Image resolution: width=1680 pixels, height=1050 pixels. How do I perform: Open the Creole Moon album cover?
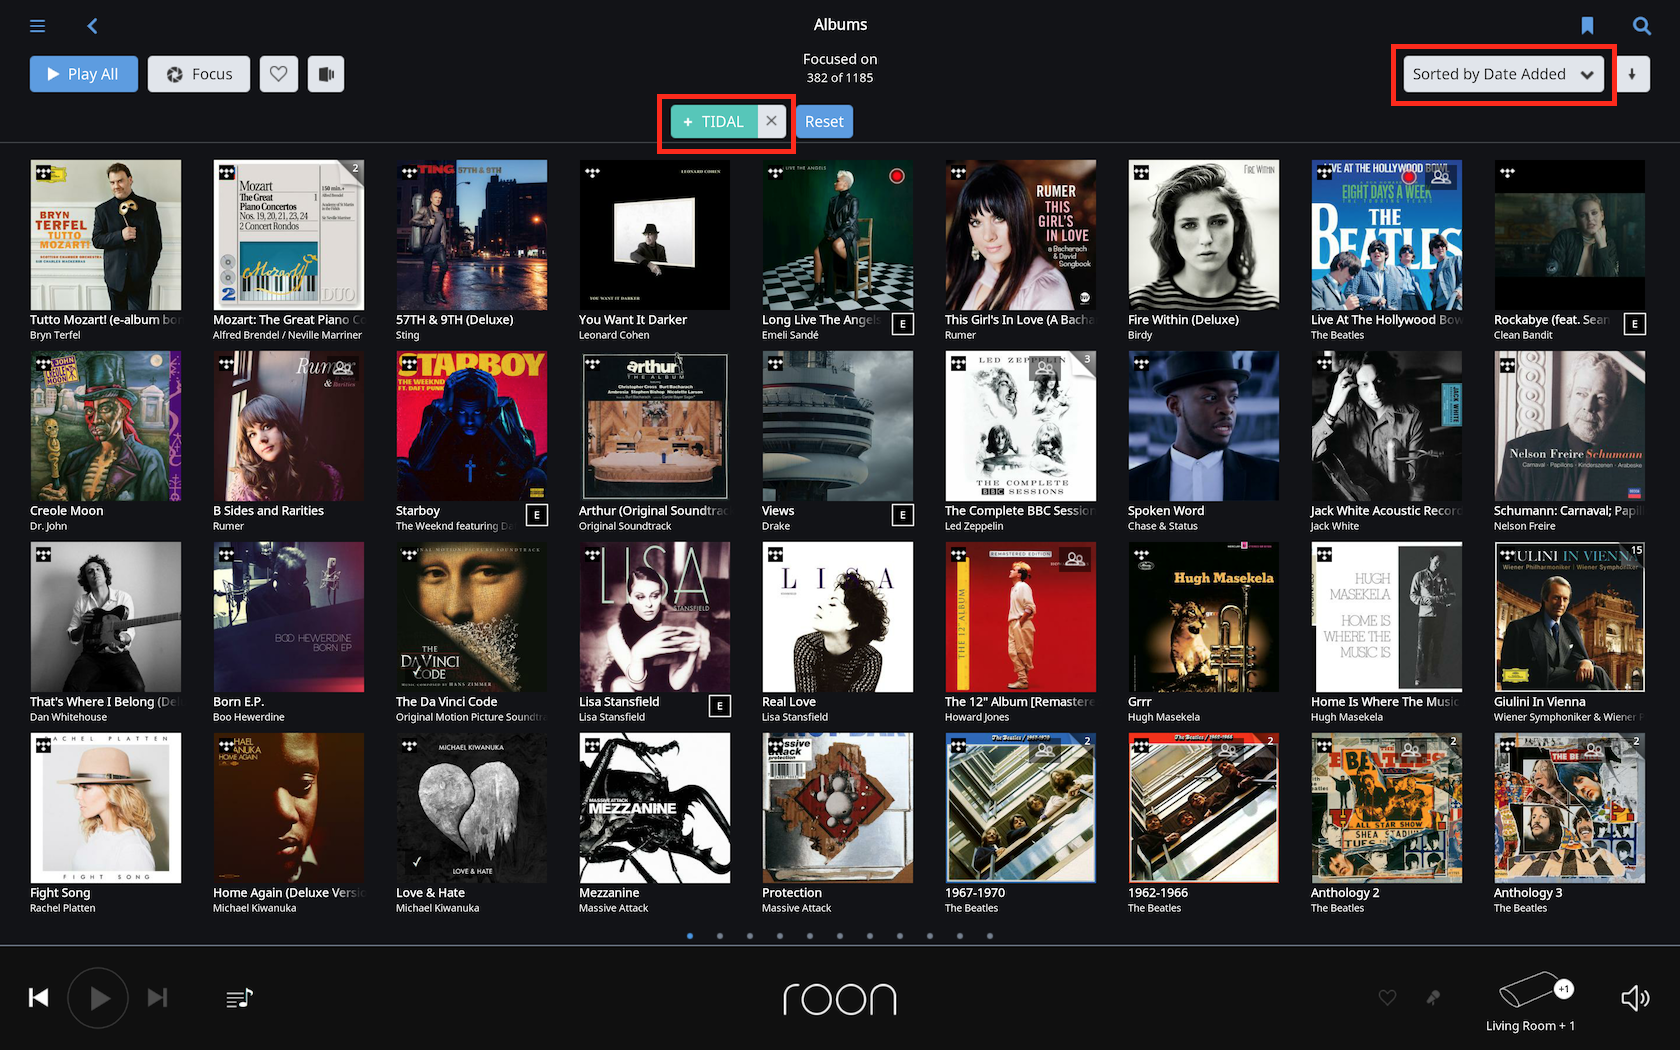(x=106, y=426)
